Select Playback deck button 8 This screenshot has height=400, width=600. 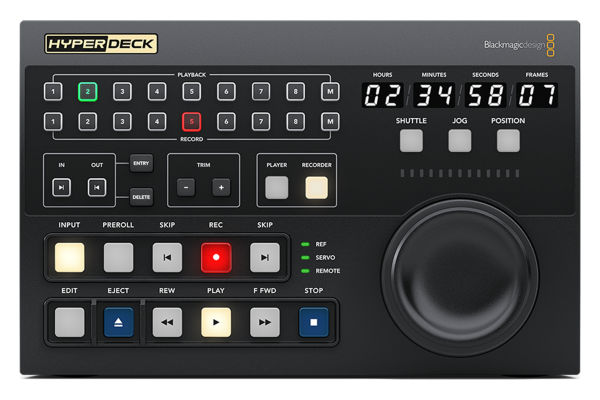pos(295,91)
